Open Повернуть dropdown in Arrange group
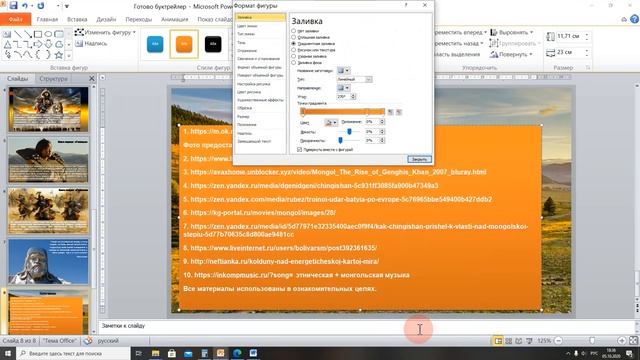The width and height of the screenshot is (640, 360). pos(511,54)
